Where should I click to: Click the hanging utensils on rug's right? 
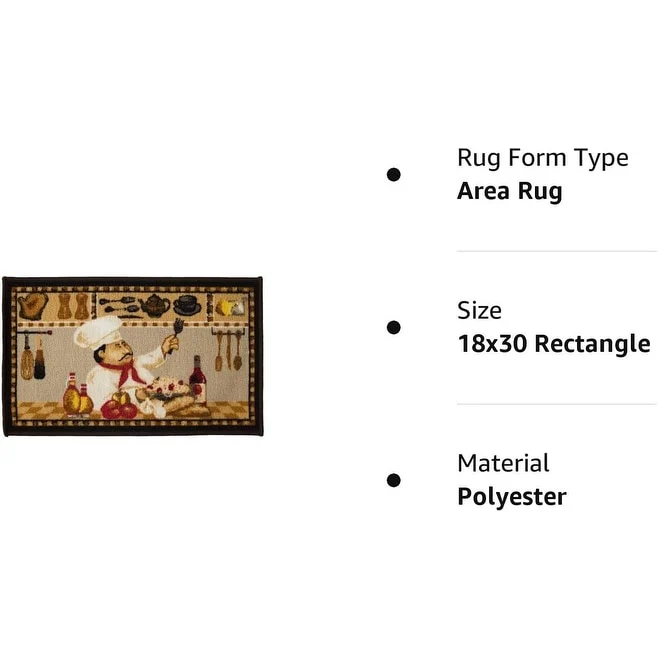pos(226,351)
